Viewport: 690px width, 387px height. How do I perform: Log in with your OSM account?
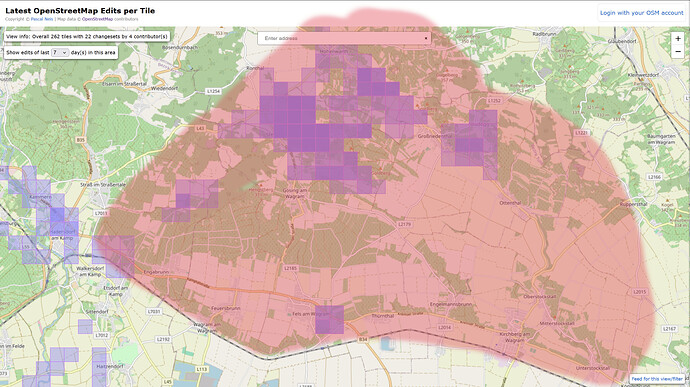coord(642,13)
